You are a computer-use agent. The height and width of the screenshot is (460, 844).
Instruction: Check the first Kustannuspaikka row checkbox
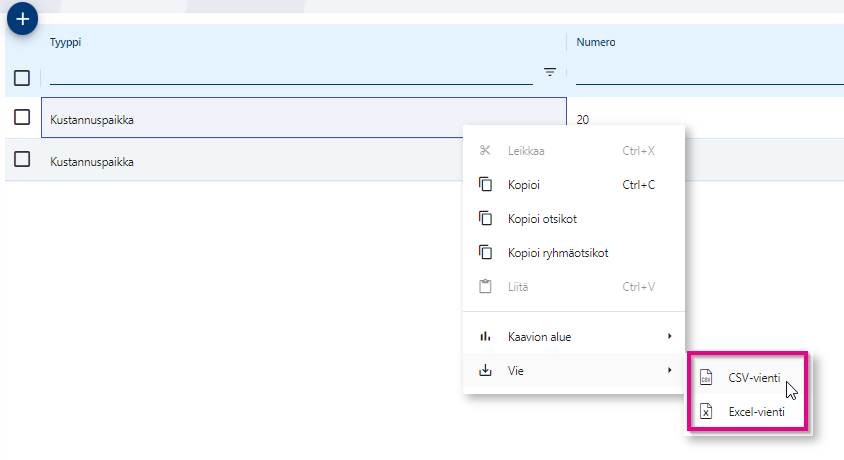[22, 117]
